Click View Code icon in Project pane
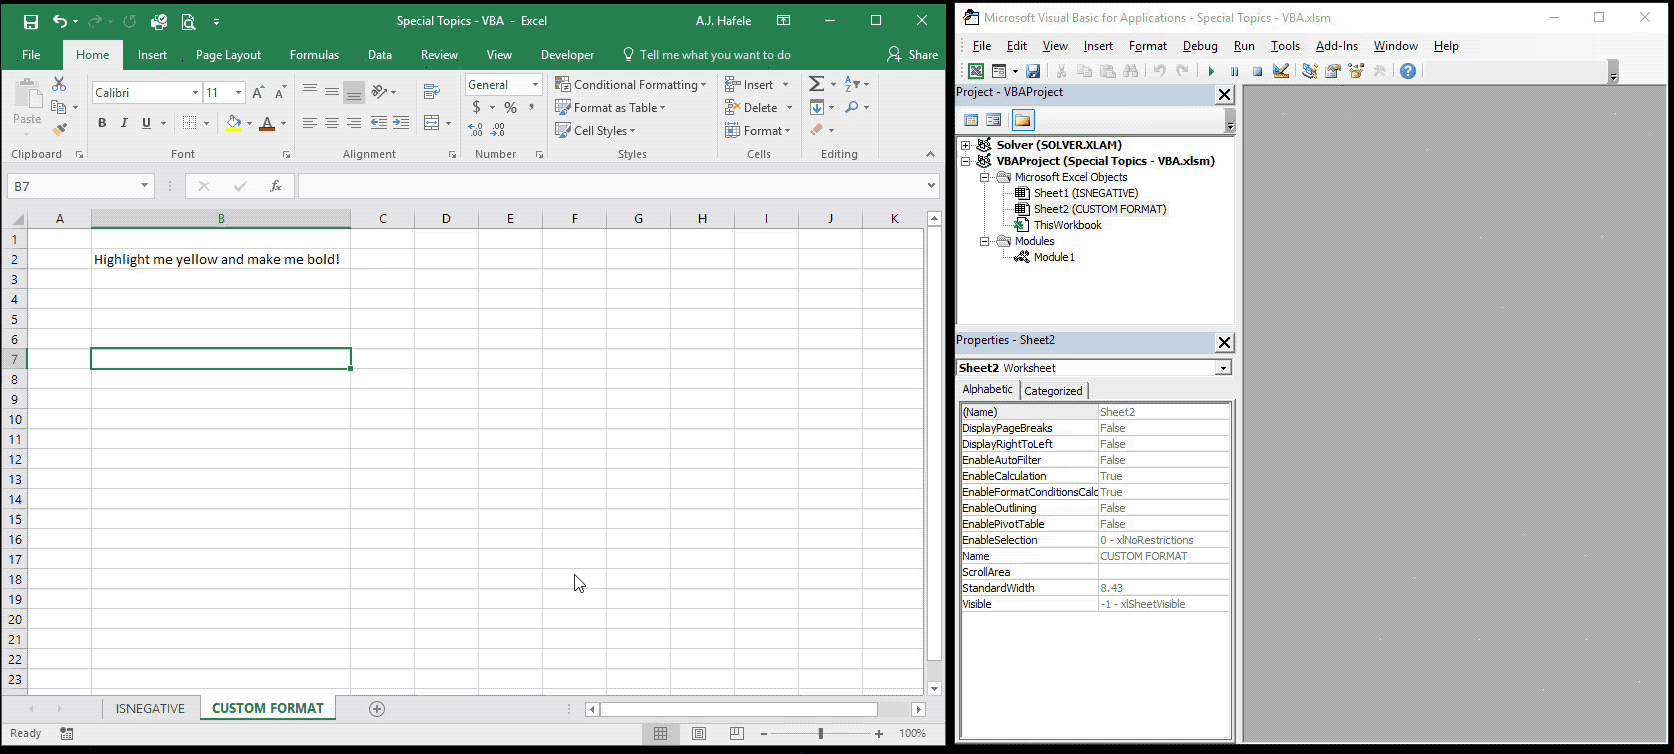Image resolution: width=1674 pixels, height=754 pixels. [x=971, y=120]
